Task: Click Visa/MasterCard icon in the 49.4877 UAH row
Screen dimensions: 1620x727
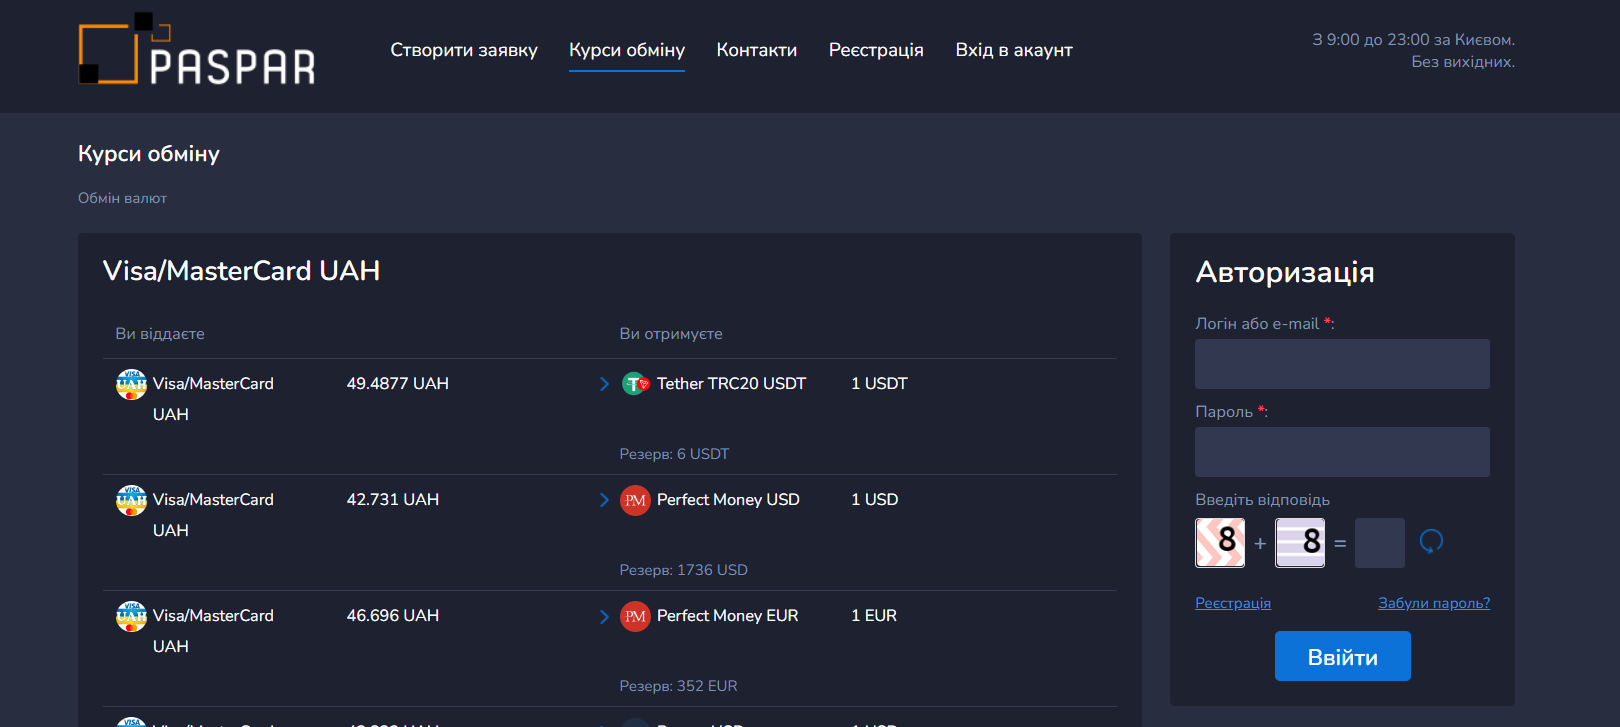Action: pos(131,384)
